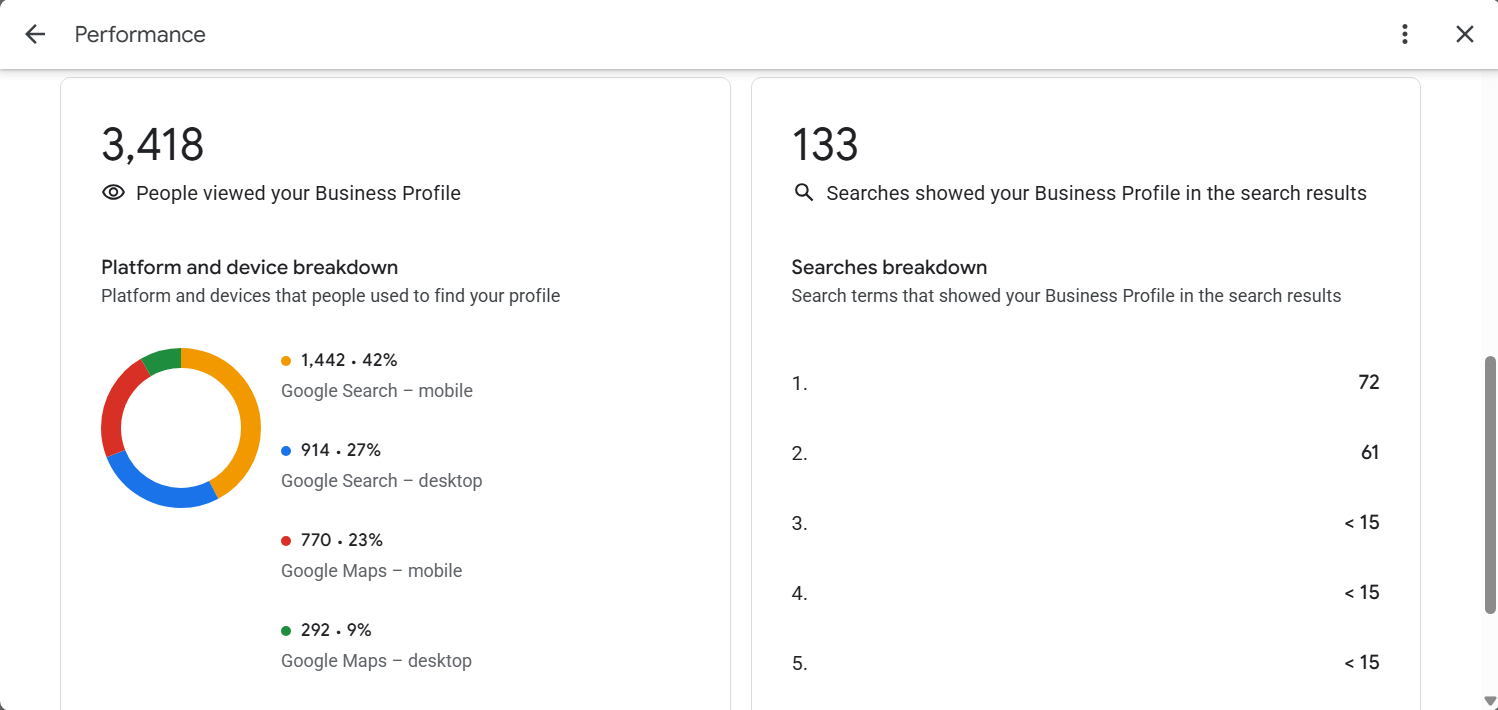1498x710 pixels.
Task: Select search term row 1 with 72
Action: pyautogui.click(x=1085, y=383)
